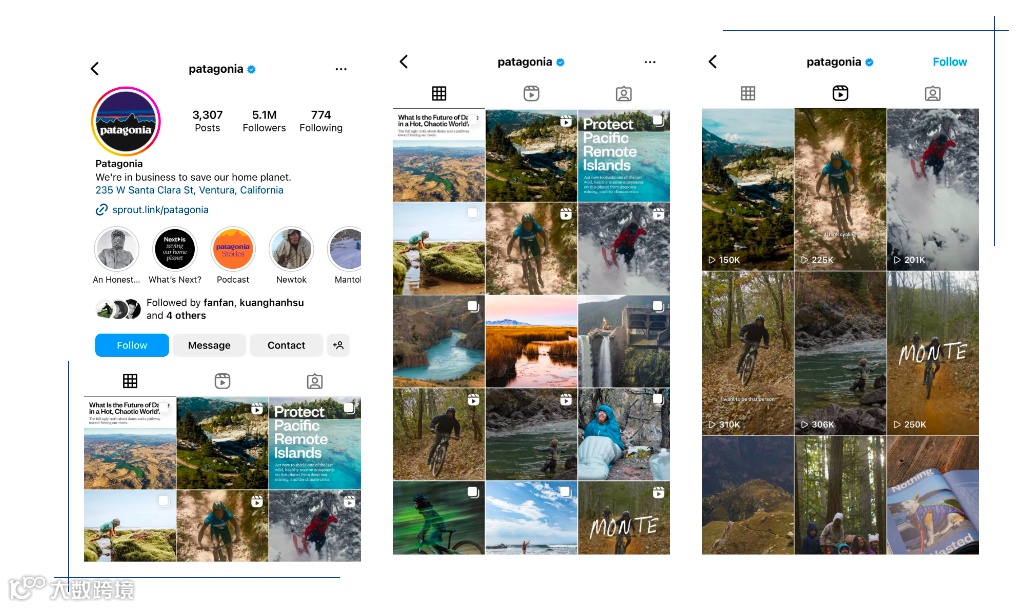Open blue-sky beach post on middle screen
Screen dimensions: 1027x608
[x=531, y=518]
